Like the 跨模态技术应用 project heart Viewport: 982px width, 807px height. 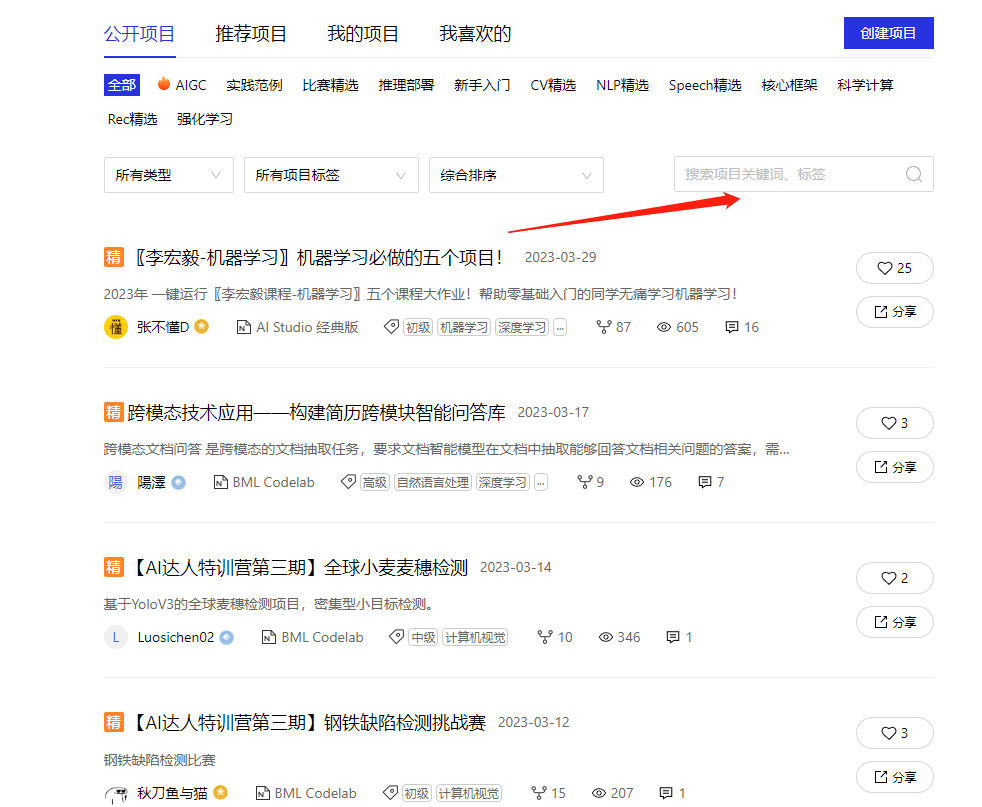click(x=894, y=423)
